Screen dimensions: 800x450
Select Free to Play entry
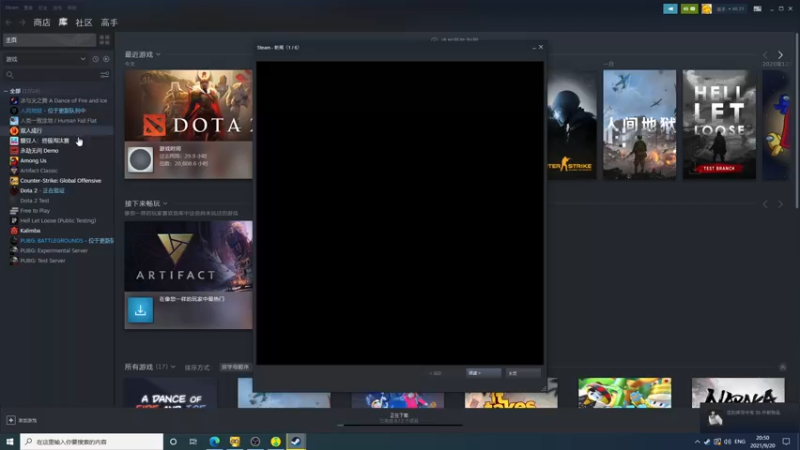tap(35, 210)
